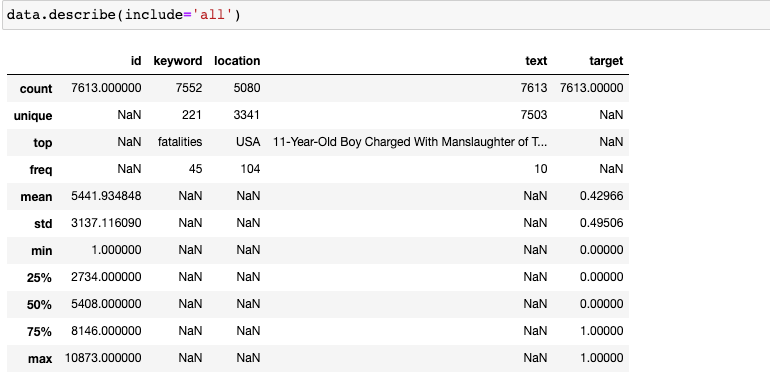Click id std value 3137.116090

point(106,223)
